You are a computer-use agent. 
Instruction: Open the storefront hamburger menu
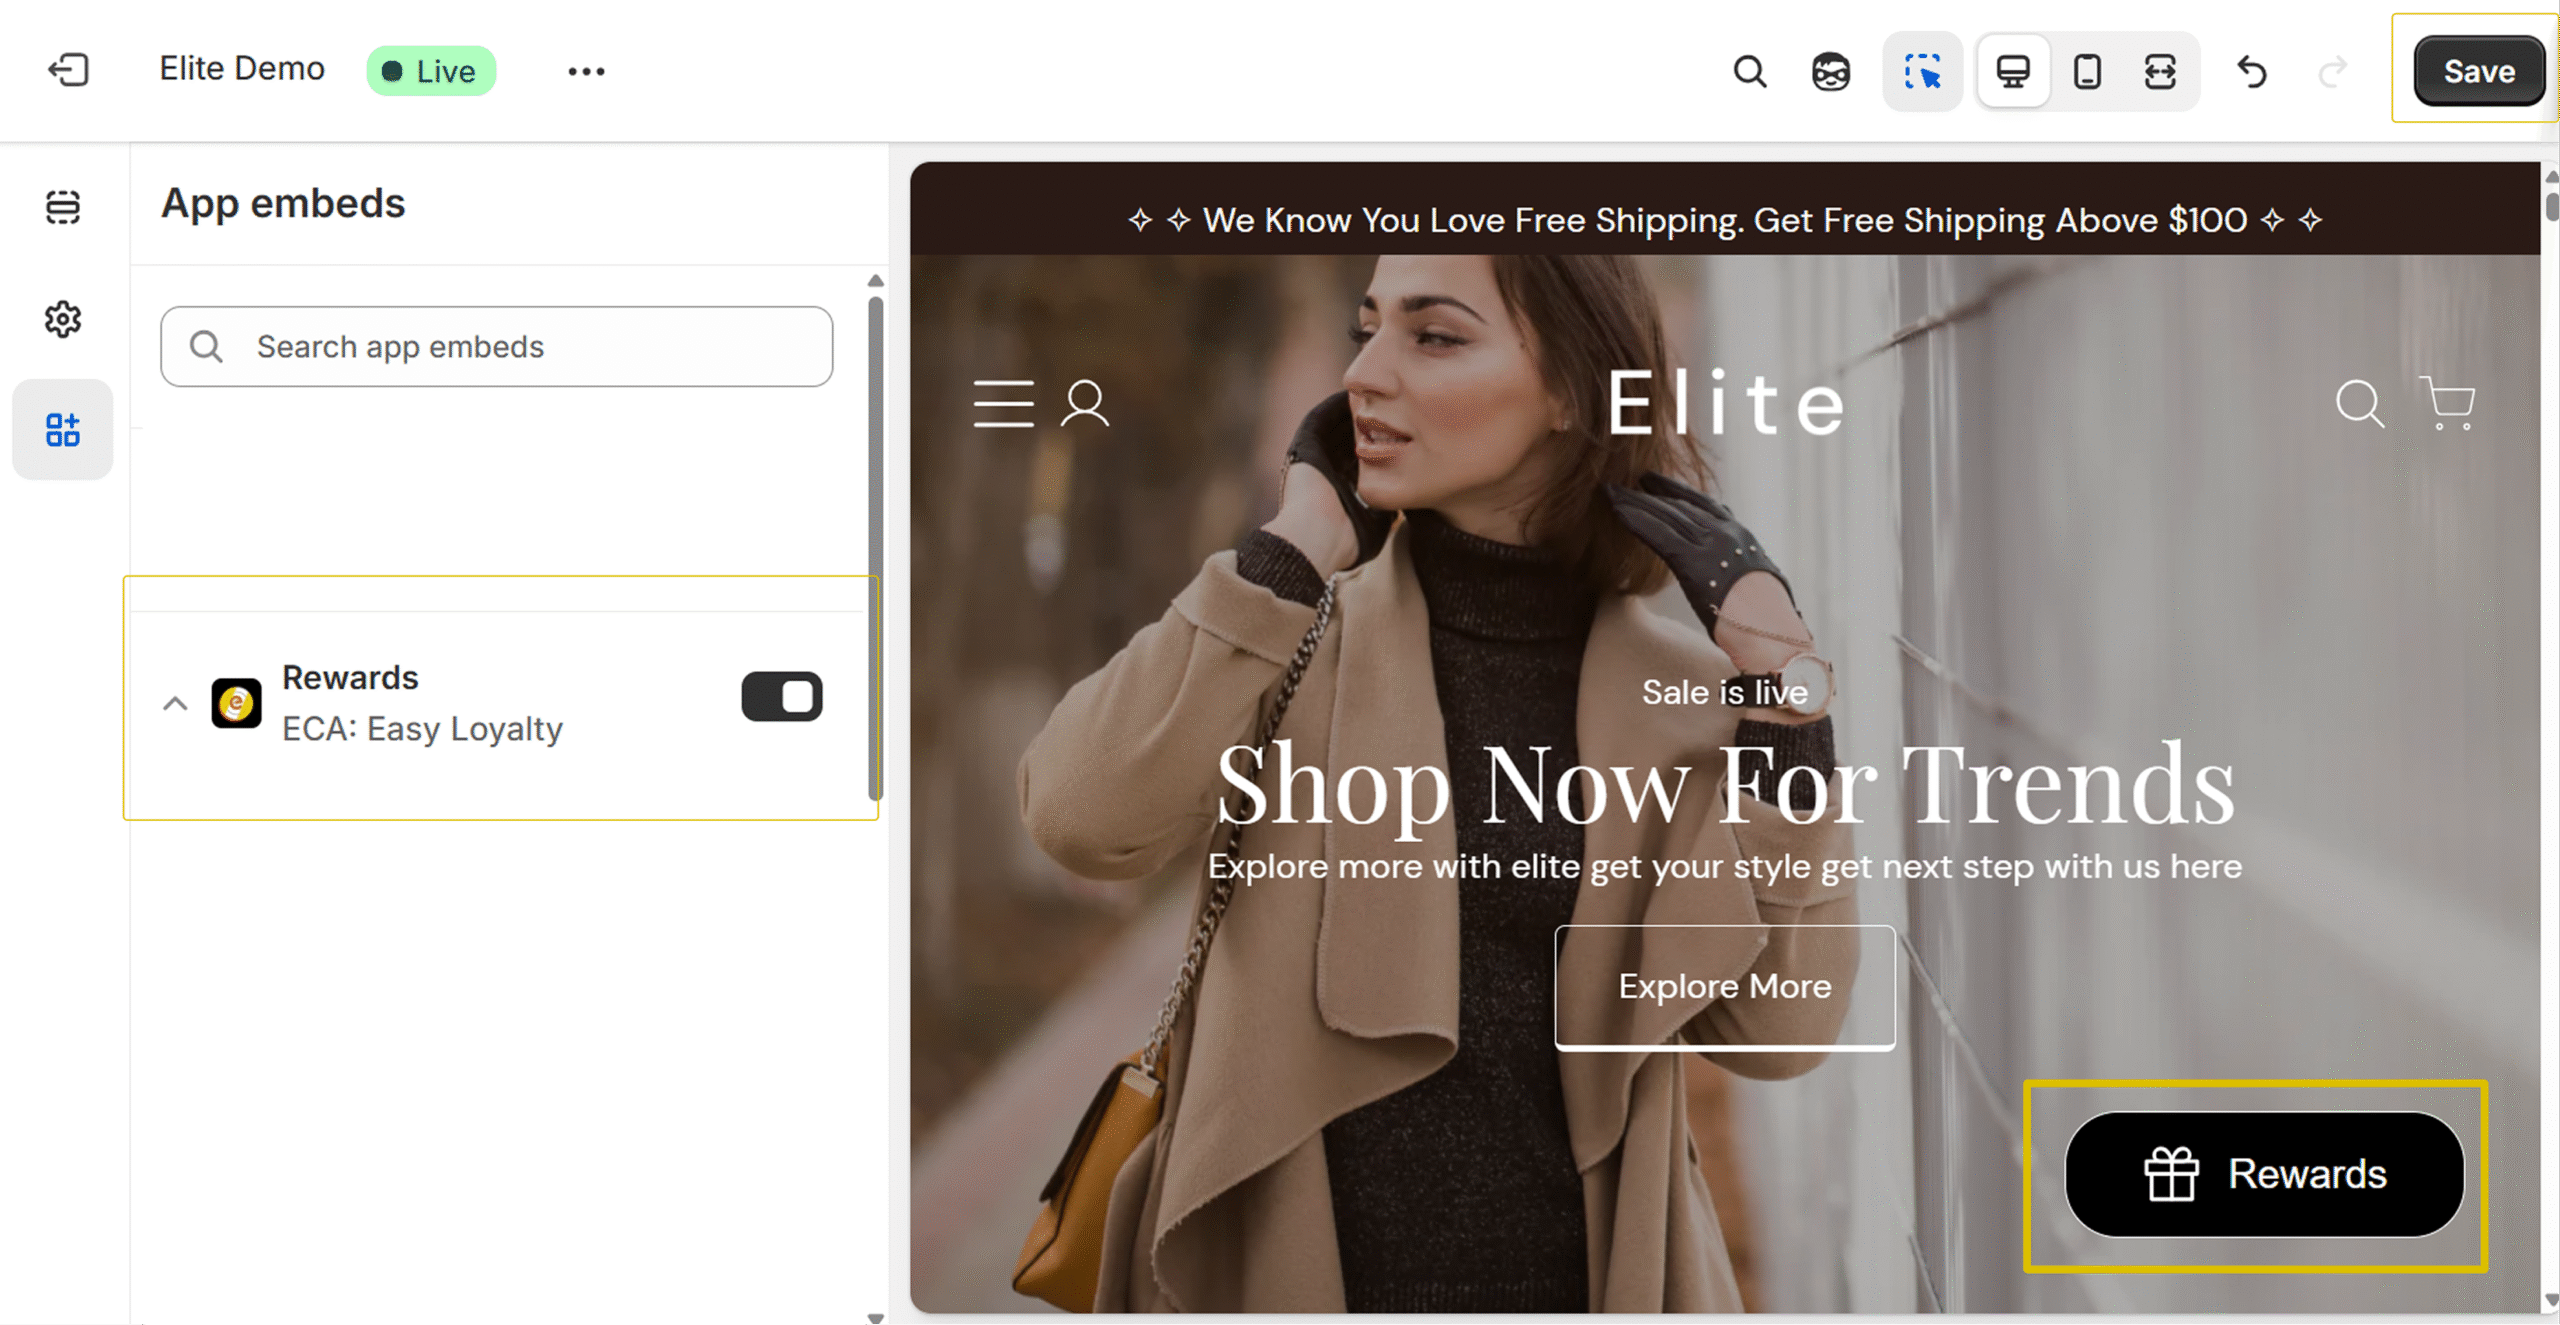(1004, 404)
